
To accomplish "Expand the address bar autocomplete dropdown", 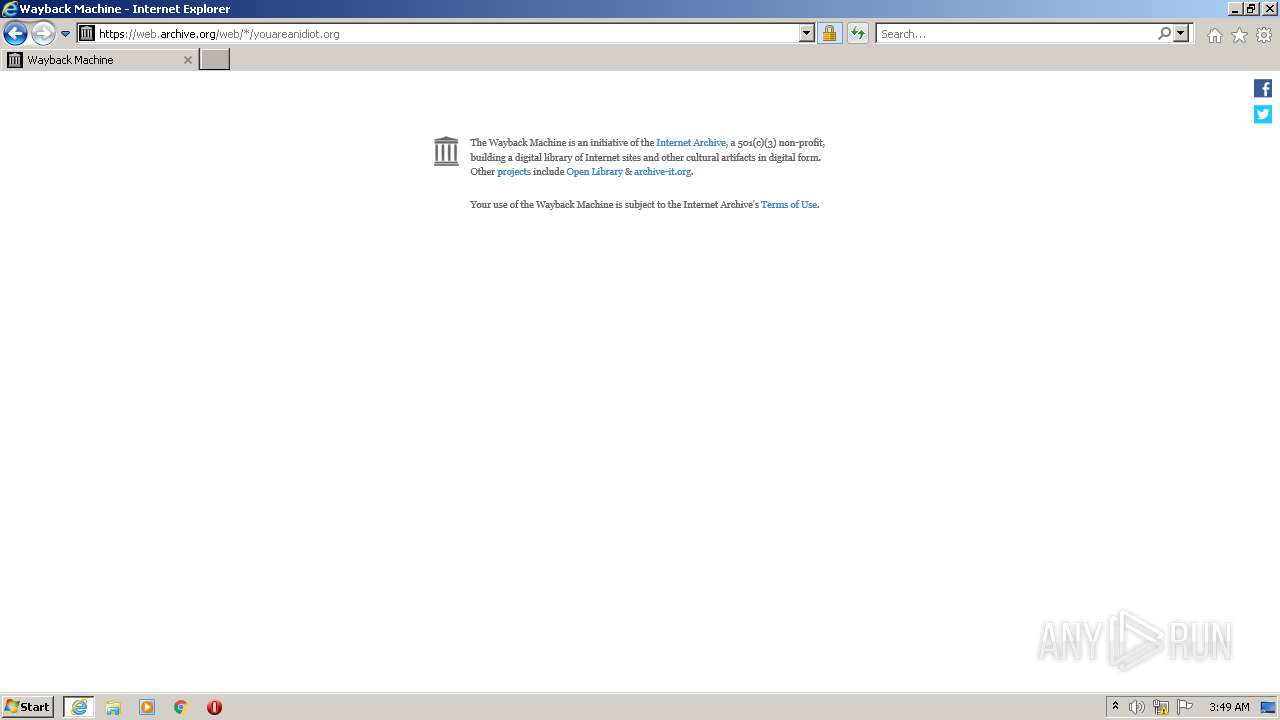I will [807, 33].
